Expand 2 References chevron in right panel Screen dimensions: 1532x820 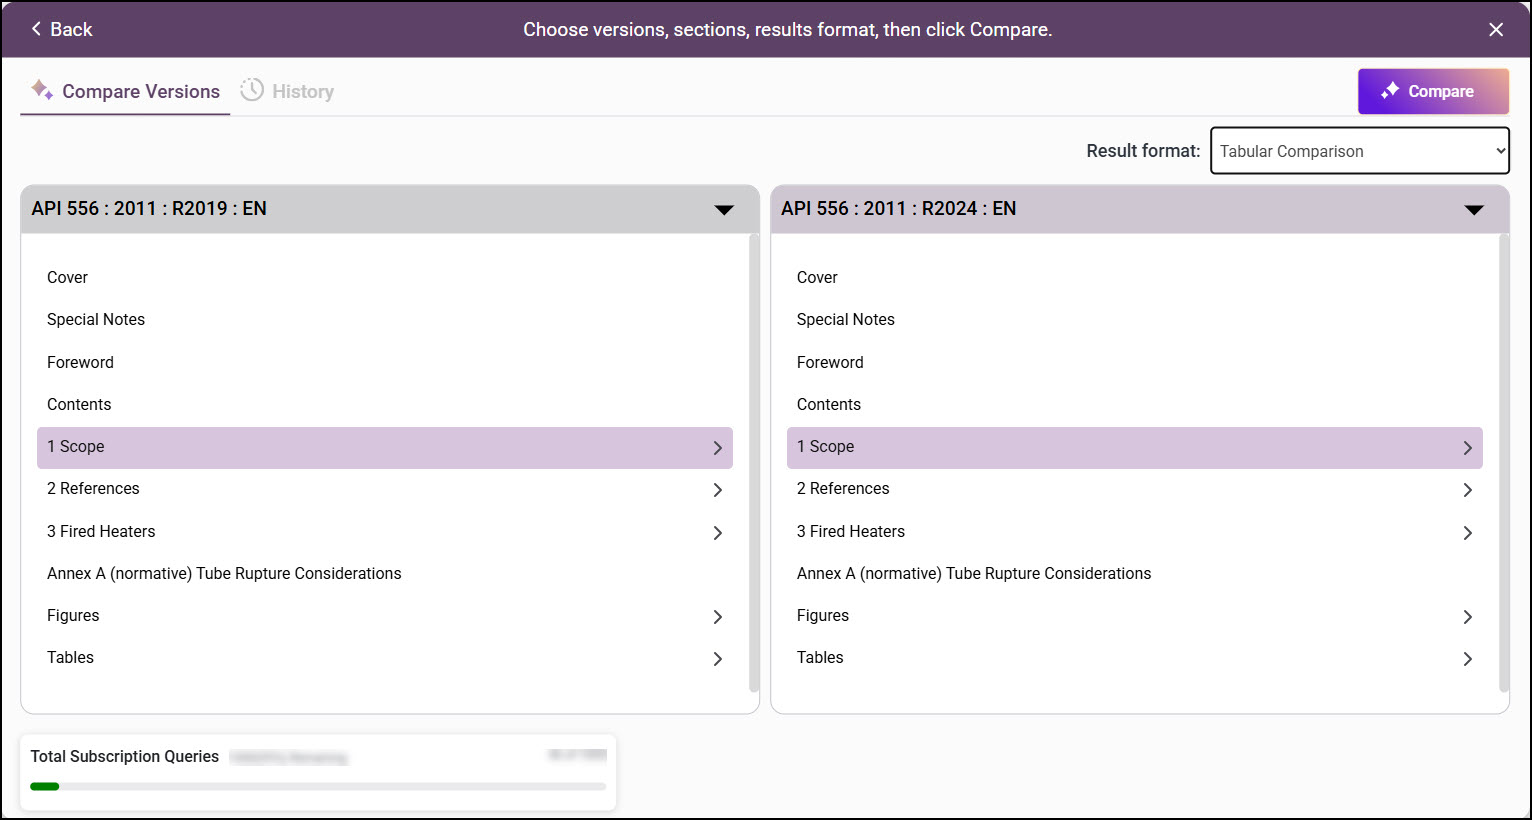coord(1467,490)
